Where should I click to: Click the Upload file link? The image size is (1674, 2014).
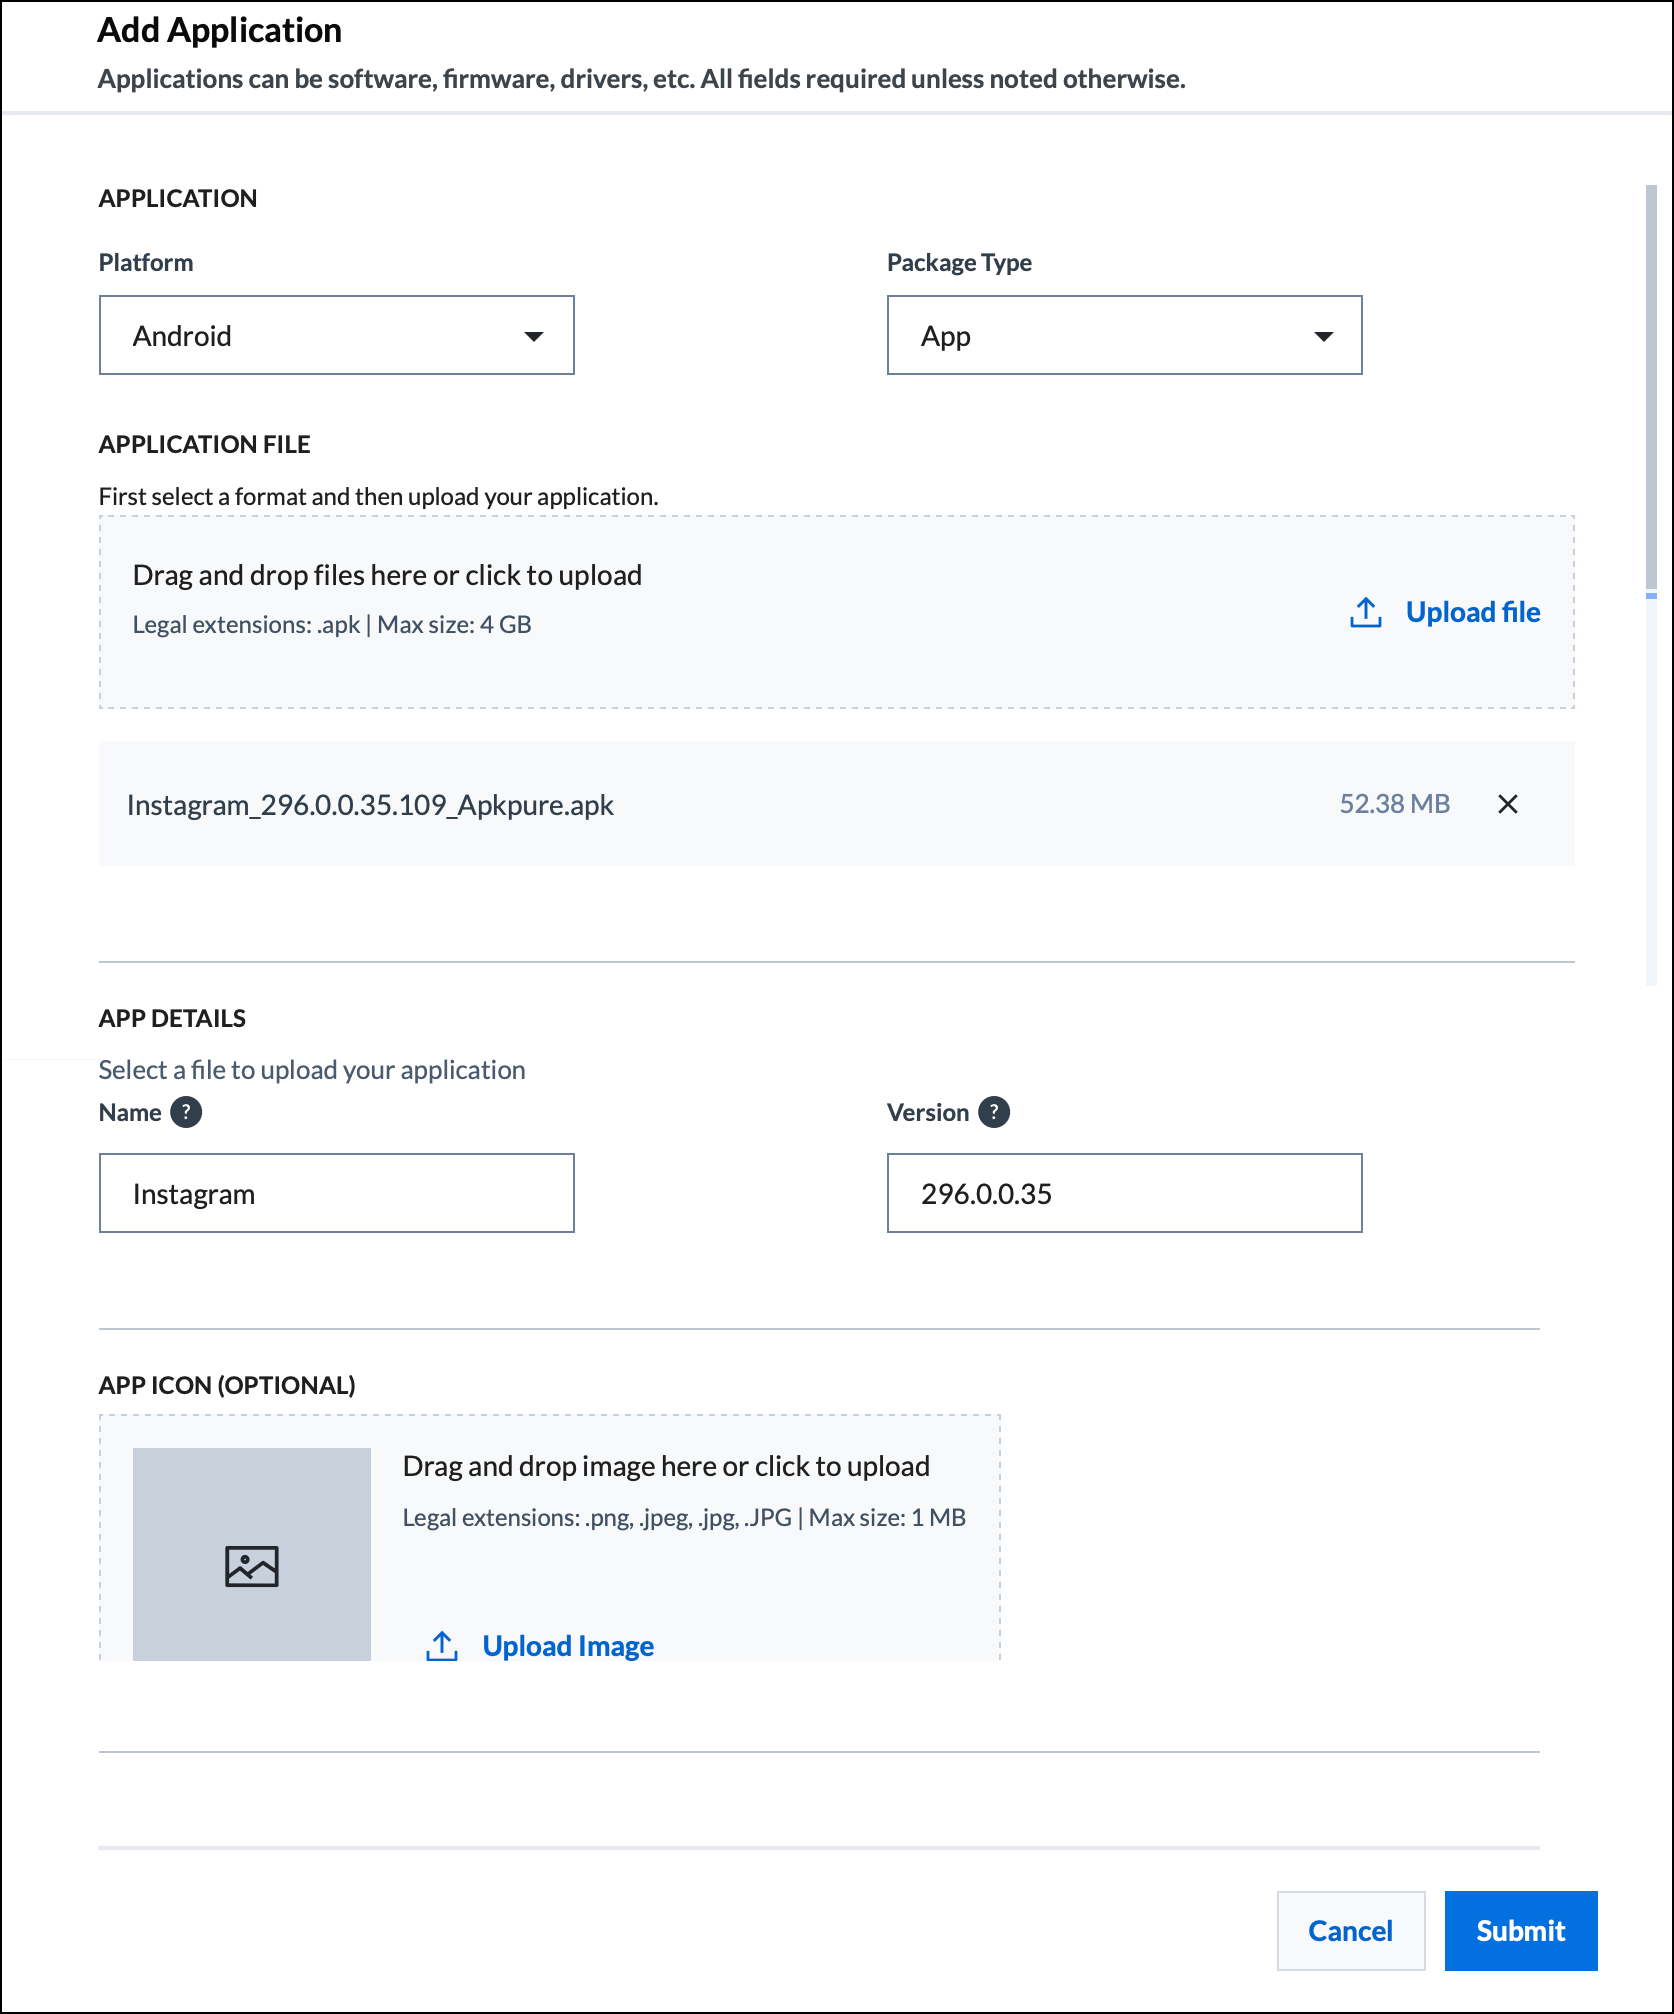(1473, 612)
